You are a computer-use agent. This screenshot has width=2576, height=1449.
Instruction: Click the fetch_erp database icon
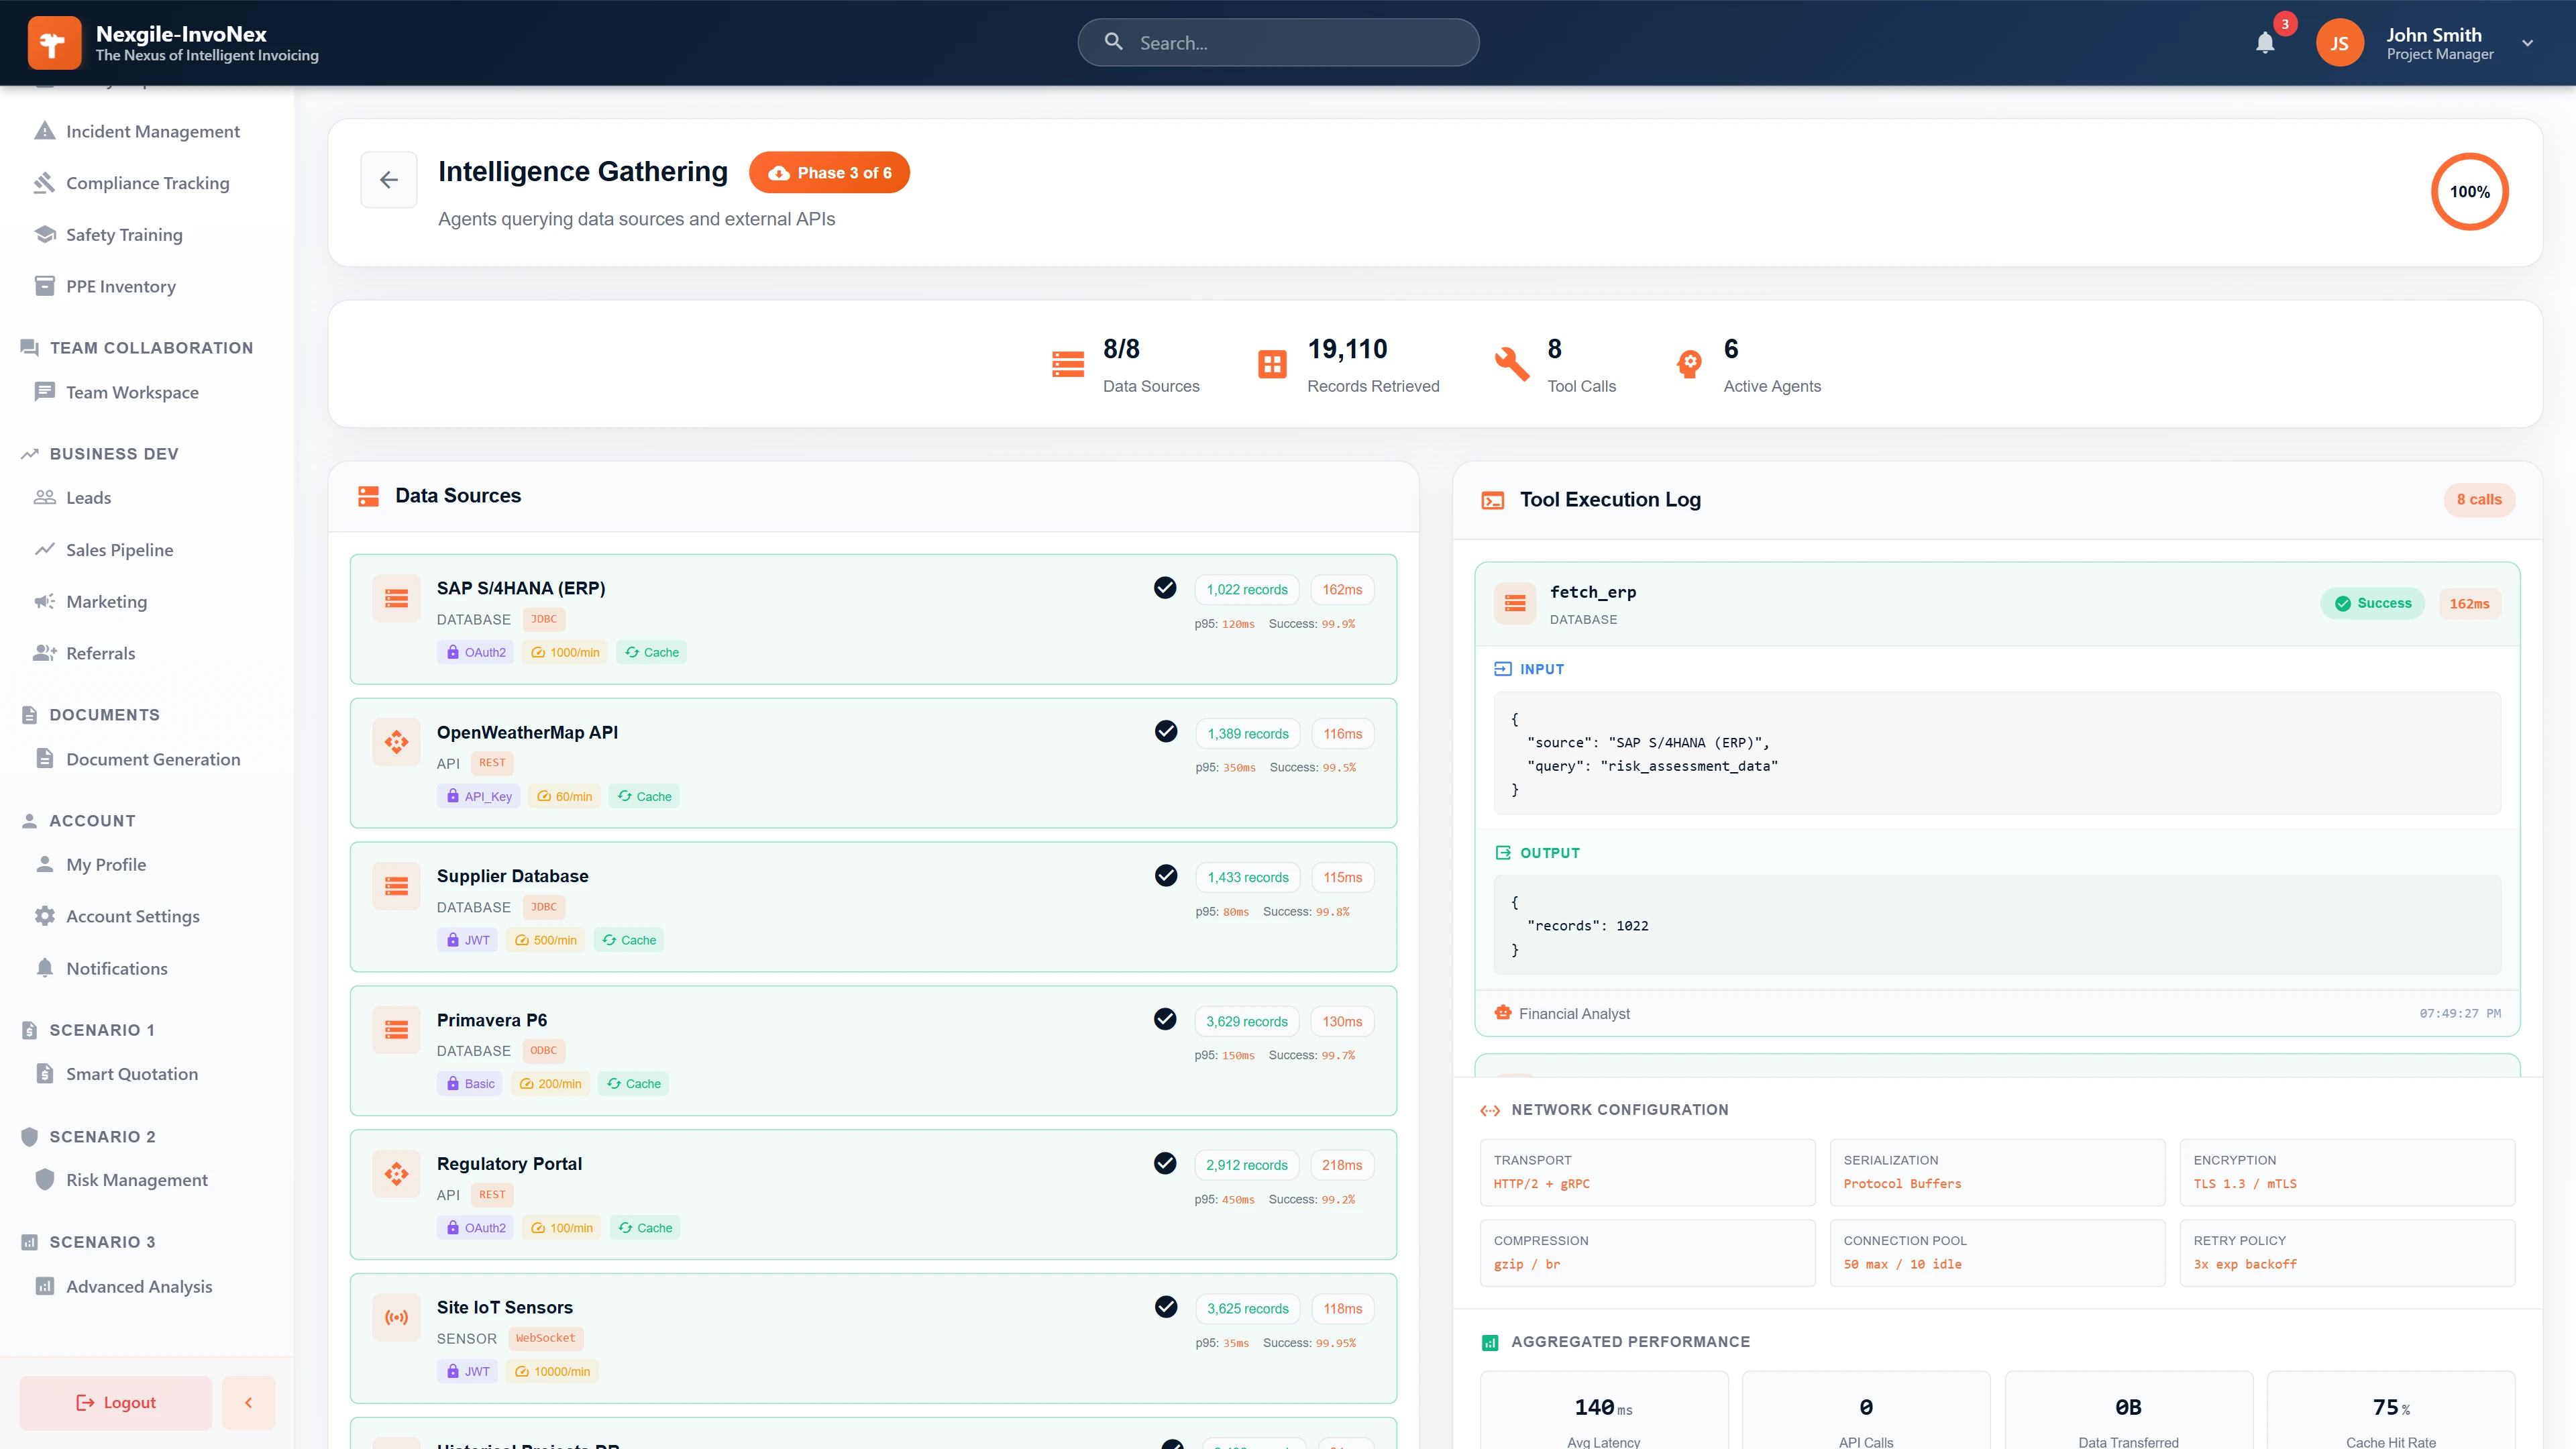(x=1515, y=603)
